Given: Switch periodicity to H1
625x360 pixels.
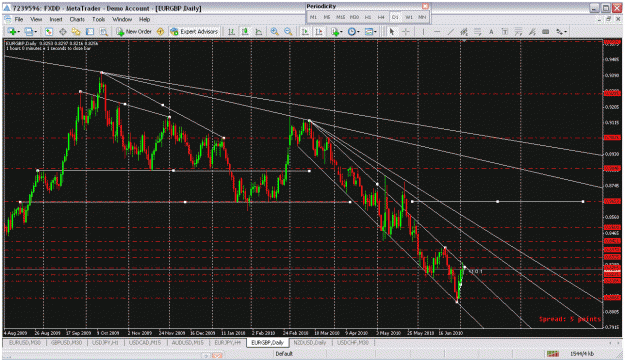Looking at the screenshot, I should coord(368,17).
